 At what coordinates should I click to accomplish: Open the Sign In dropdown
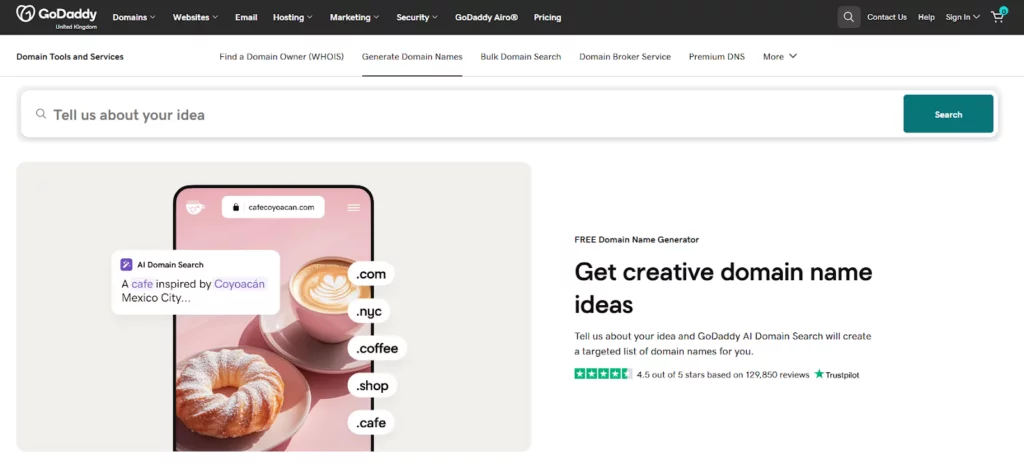point(962,17)
